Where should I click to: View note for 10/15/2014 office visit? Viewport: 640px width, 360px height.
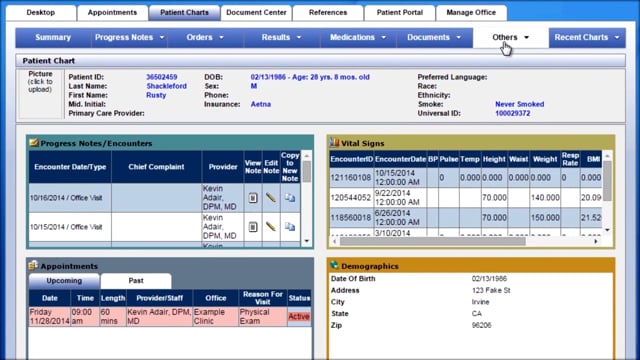pos(253,227)
